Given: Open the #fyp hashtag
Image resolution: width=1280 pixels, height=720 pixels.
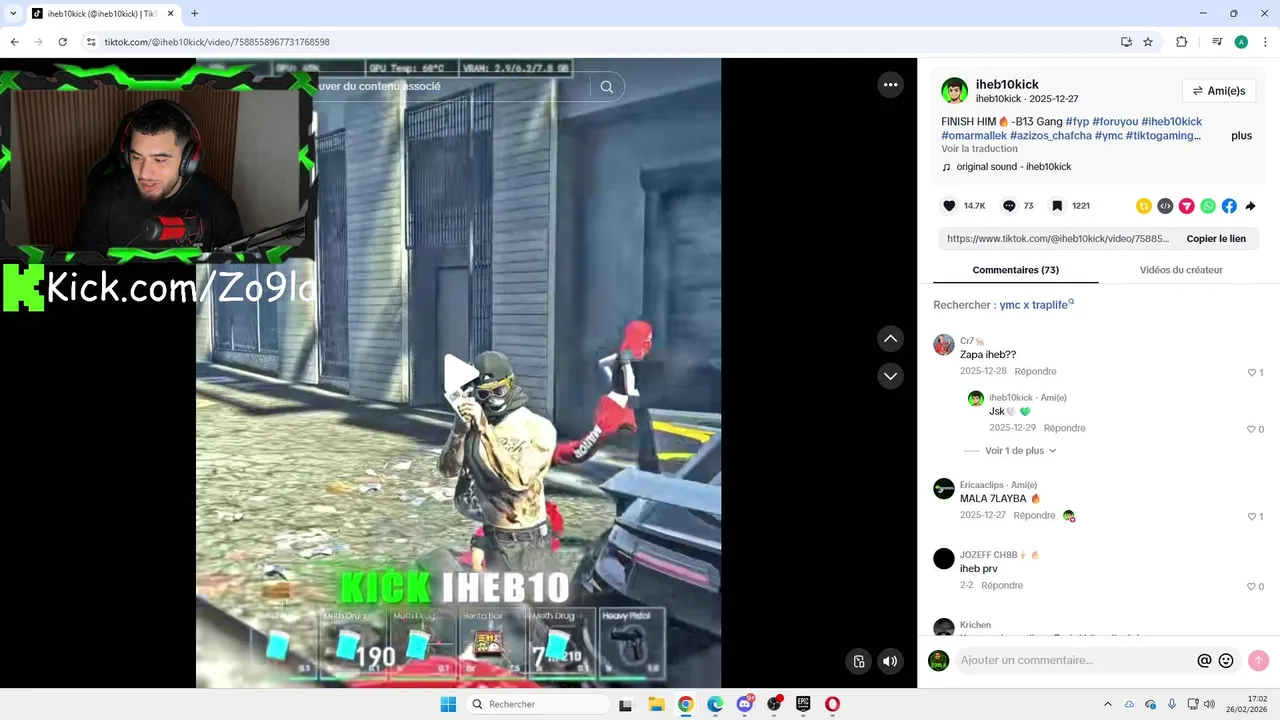Looking at the screenshot, I should 1077,122.
